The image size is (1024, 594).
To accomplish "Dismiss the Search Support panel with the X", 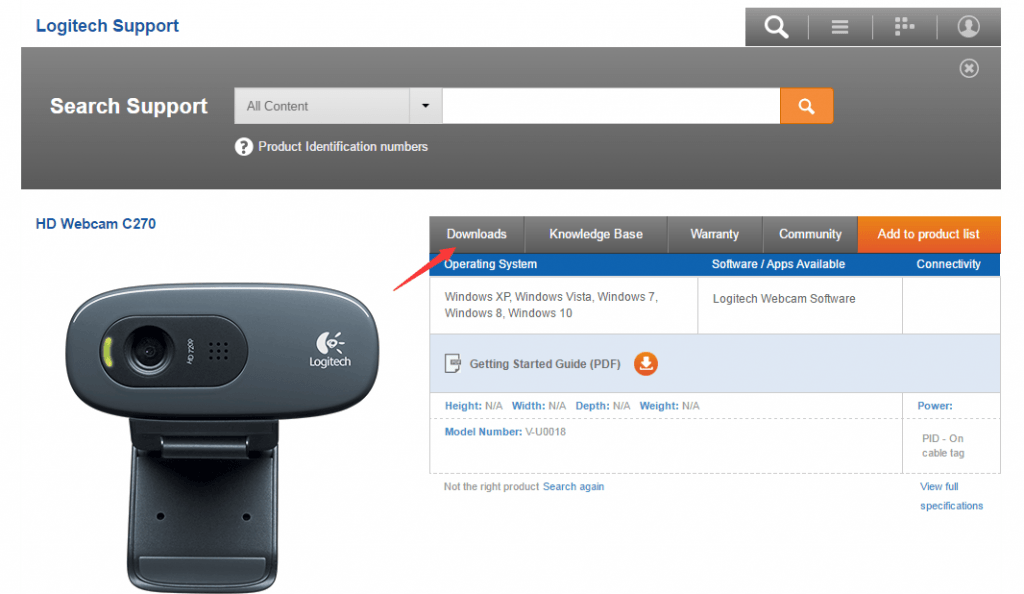I will click(968, 68).
